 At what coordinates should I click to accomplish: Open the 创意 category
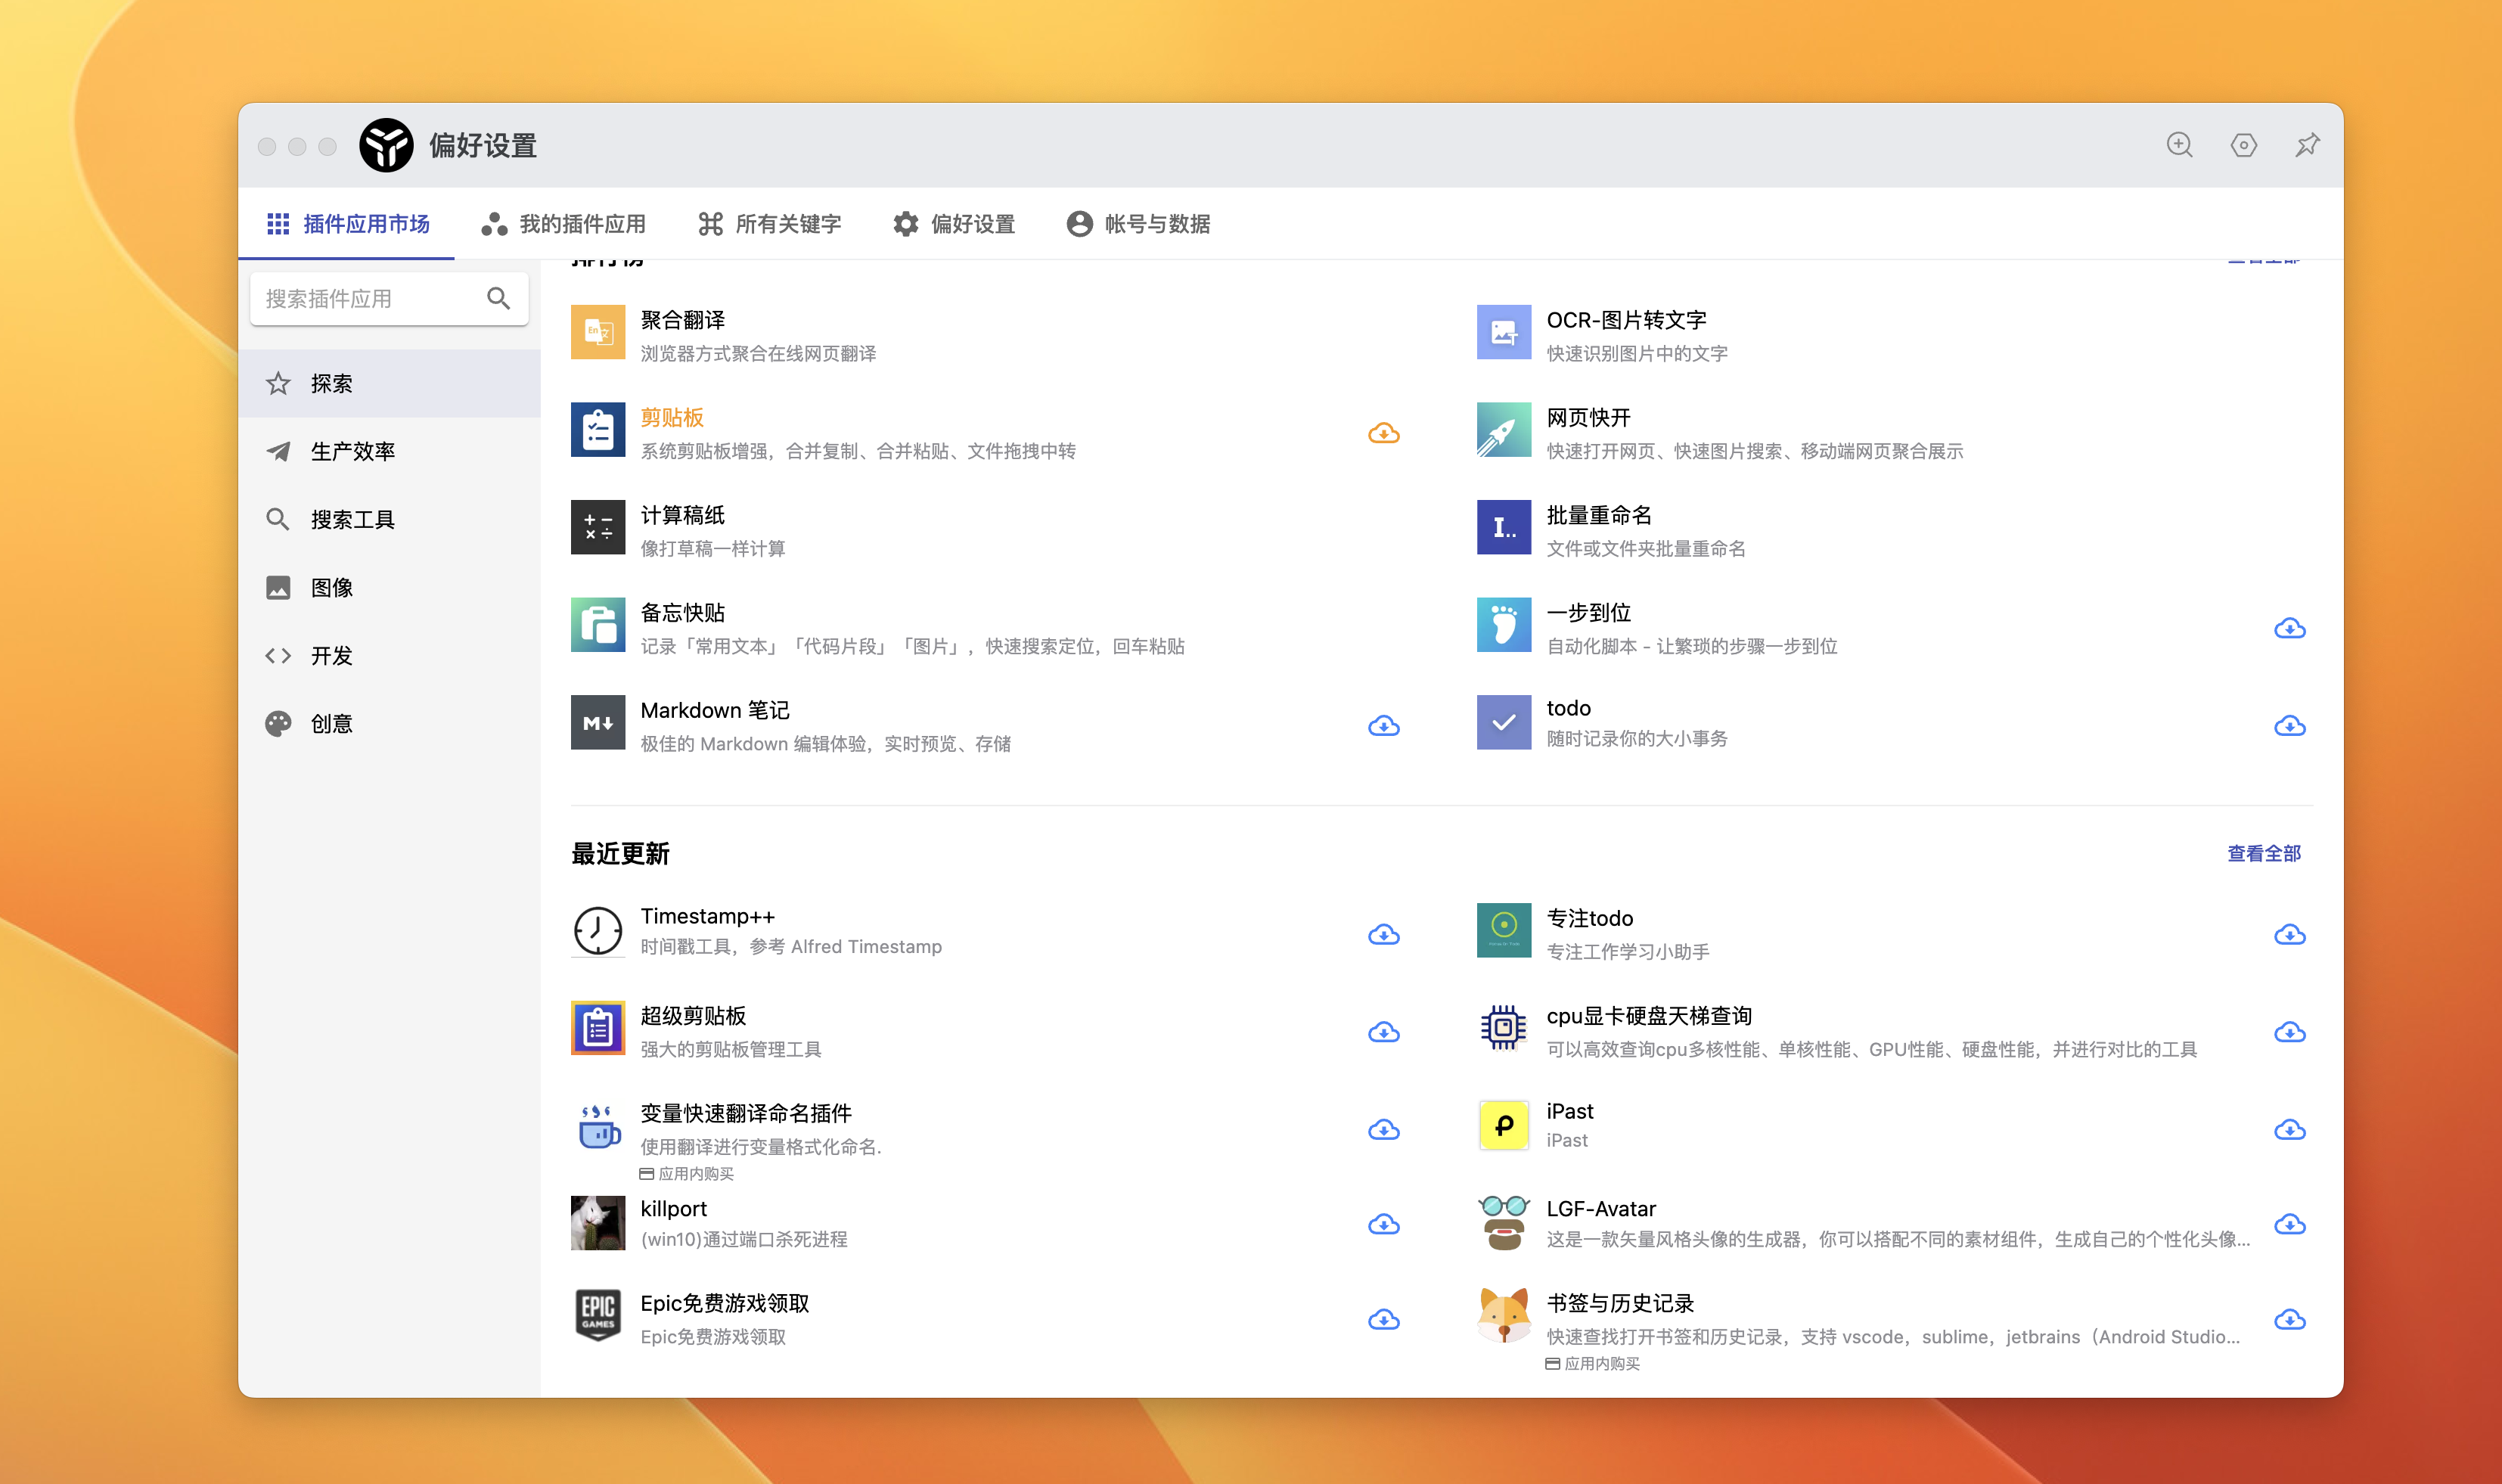click(x=331, y=724)
